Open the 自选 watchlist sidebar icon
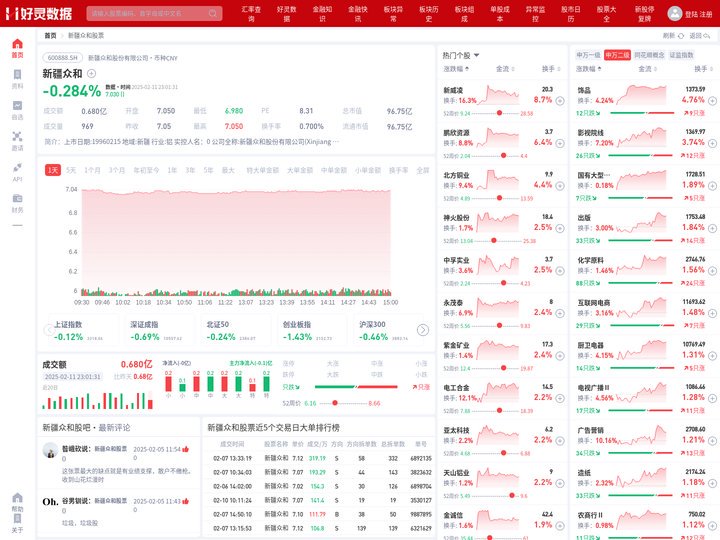Screen dimensions: 720x540 pyautogui.click(x=17, y=106)
